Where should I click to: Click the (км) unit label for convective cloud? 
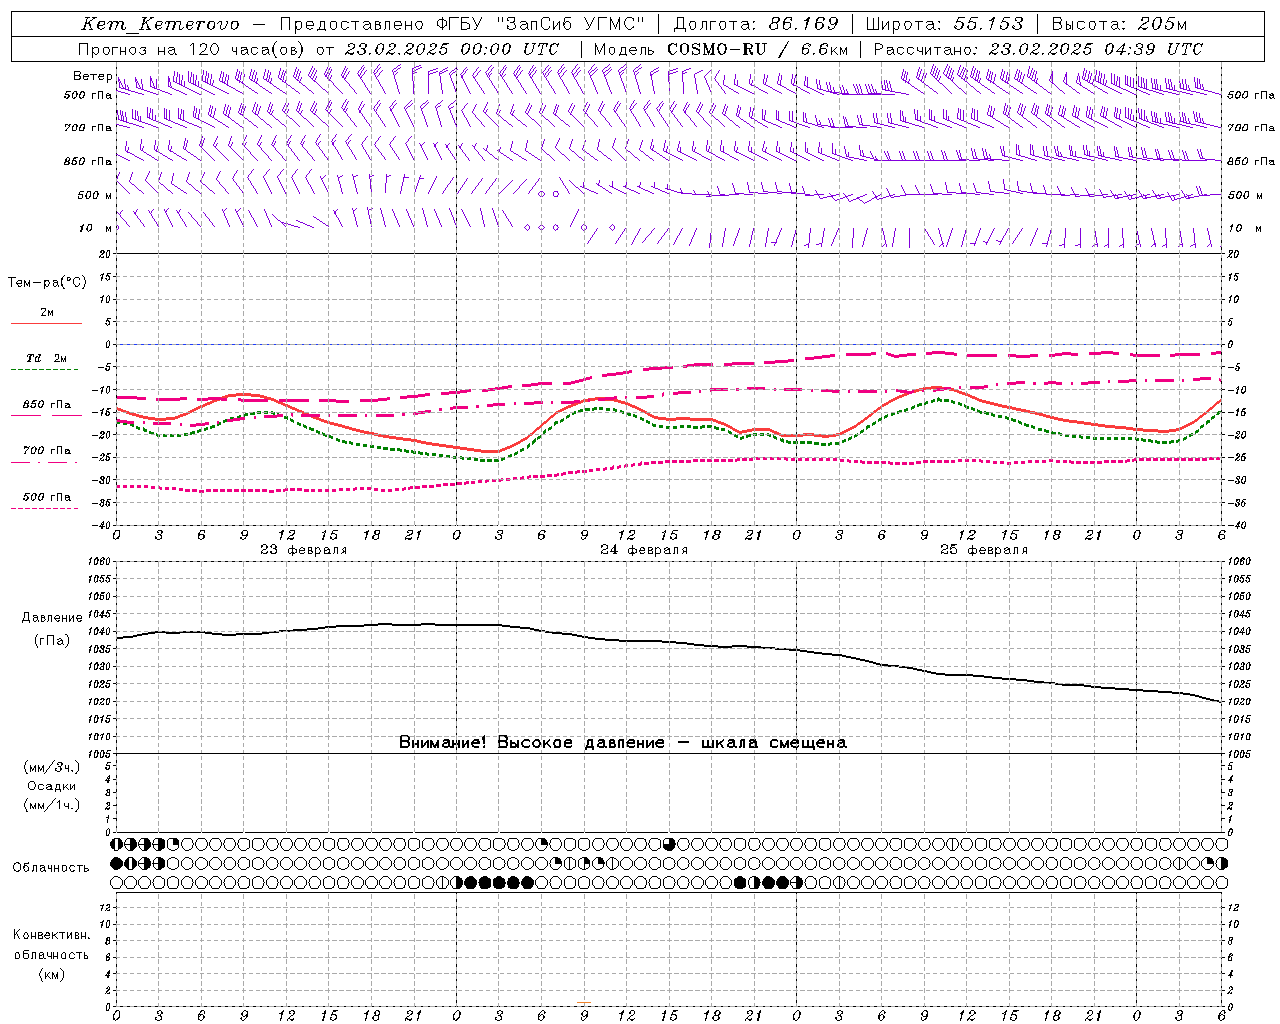pos(51,974)
